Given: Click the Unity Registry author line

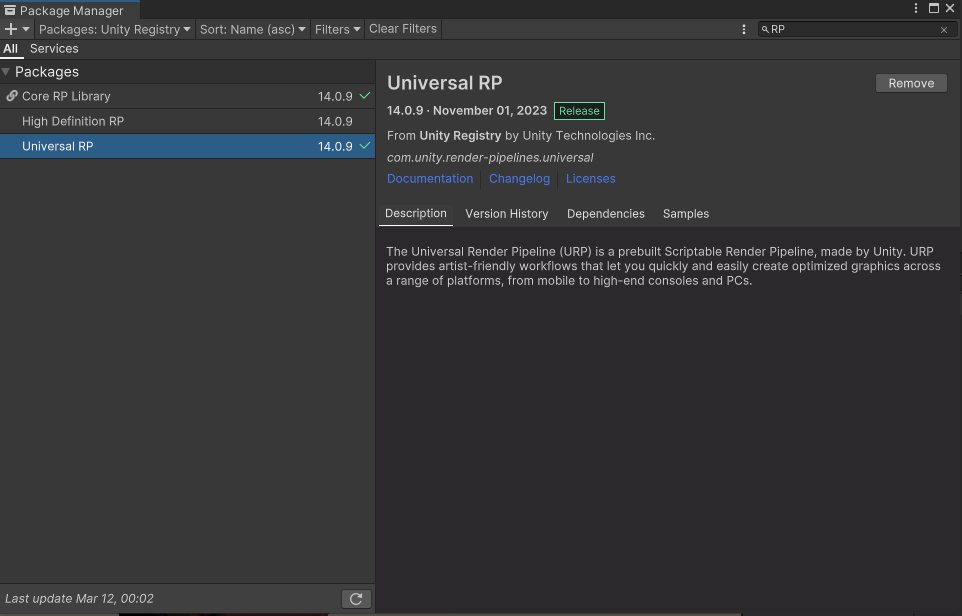Looking at the screenshot, I should pos(520,136).
